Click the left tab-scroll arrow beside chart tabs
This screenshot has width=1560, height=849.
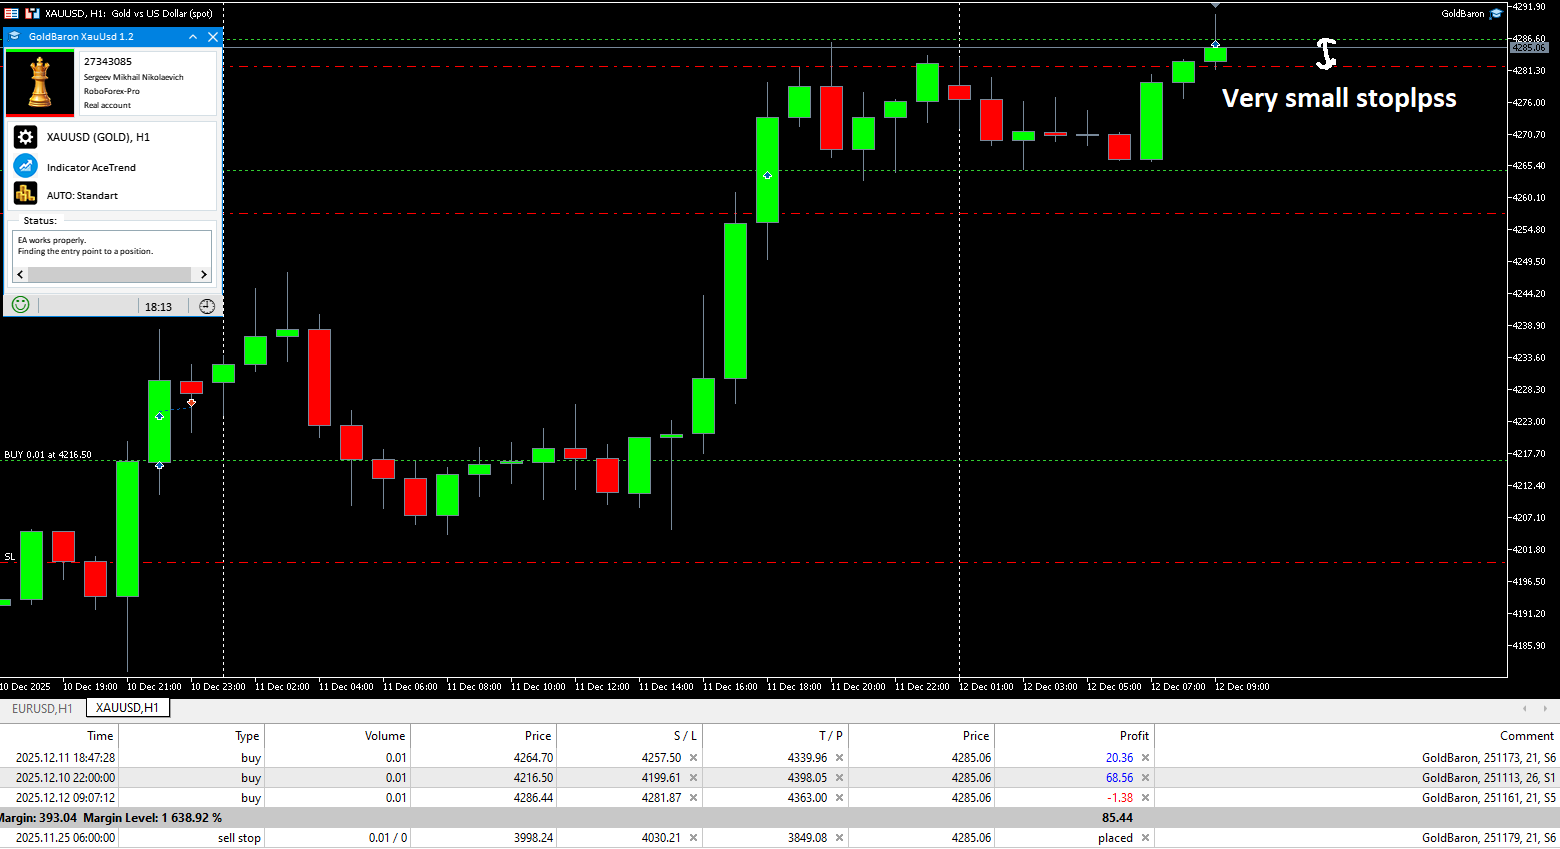point(1525,708)
